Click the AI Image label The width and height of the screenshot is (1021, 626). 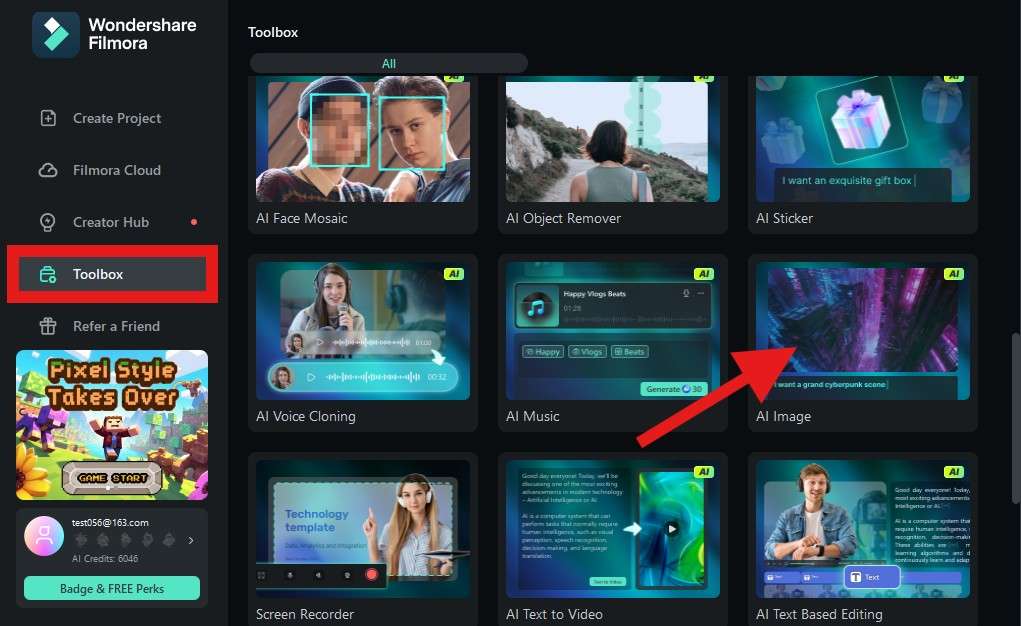[x=783, y=416]
